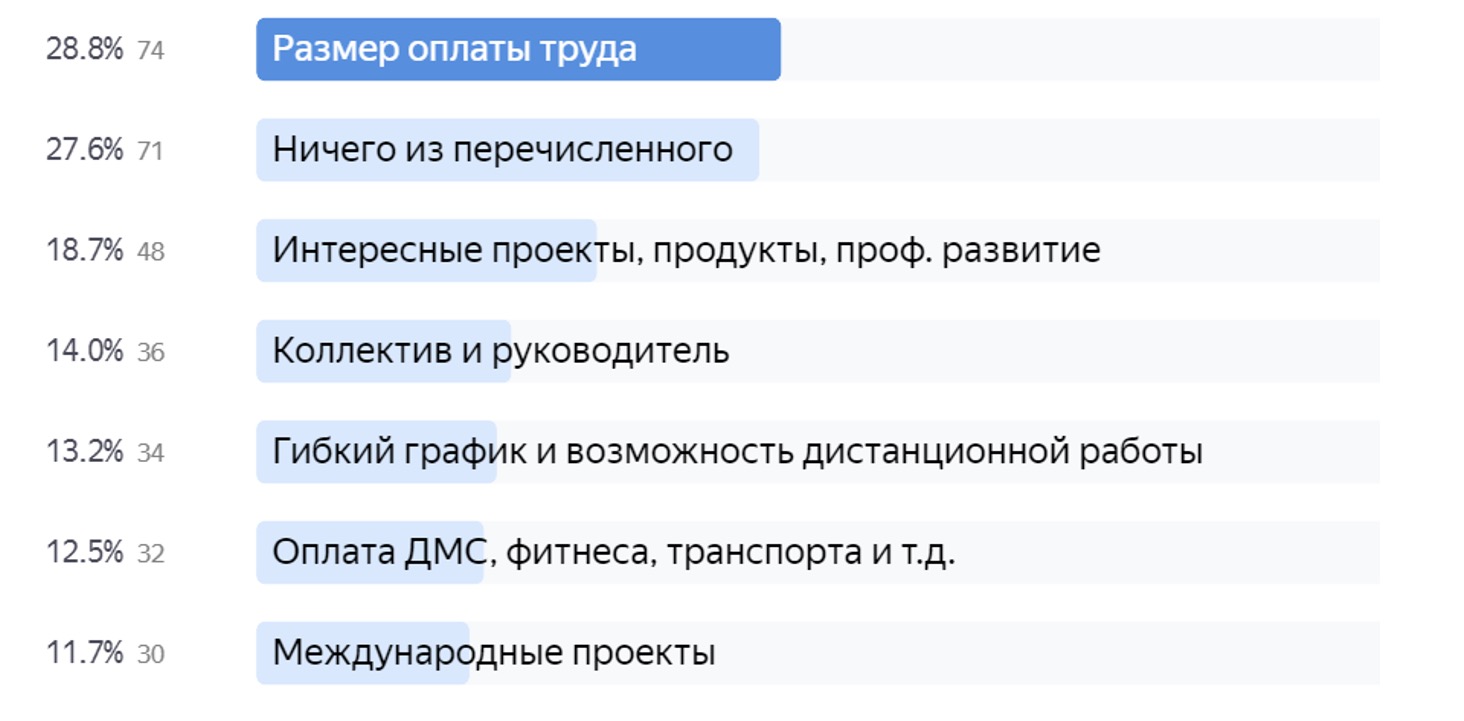The image size is (1464, 721).
Task: Click the 27.6% percentage label
Action: [x=85, y=151]
